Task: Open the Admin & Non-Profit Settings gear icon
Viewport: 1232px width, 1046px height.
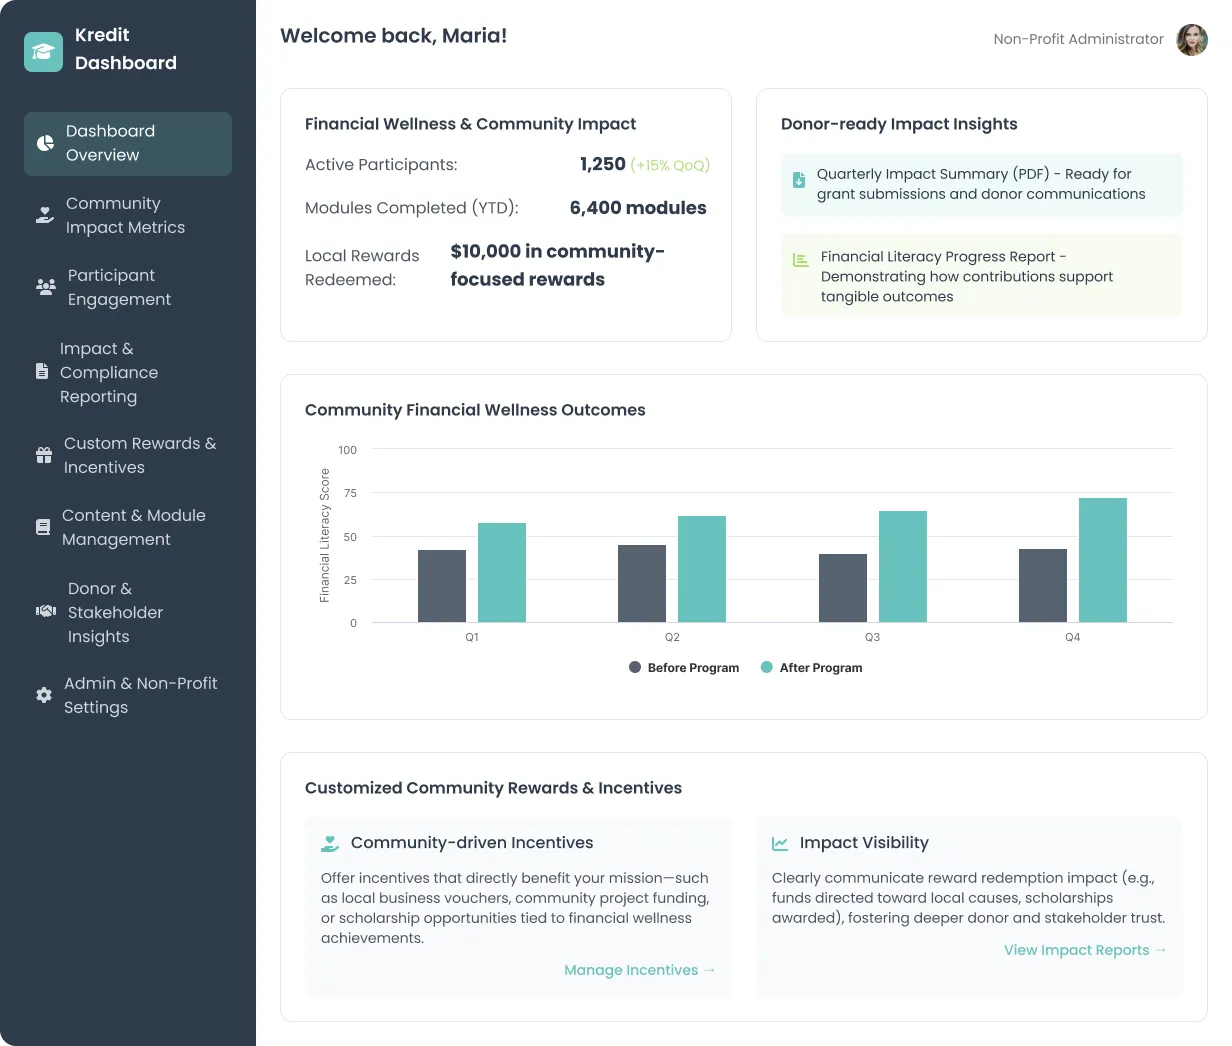Action: [x=43, y=694]
